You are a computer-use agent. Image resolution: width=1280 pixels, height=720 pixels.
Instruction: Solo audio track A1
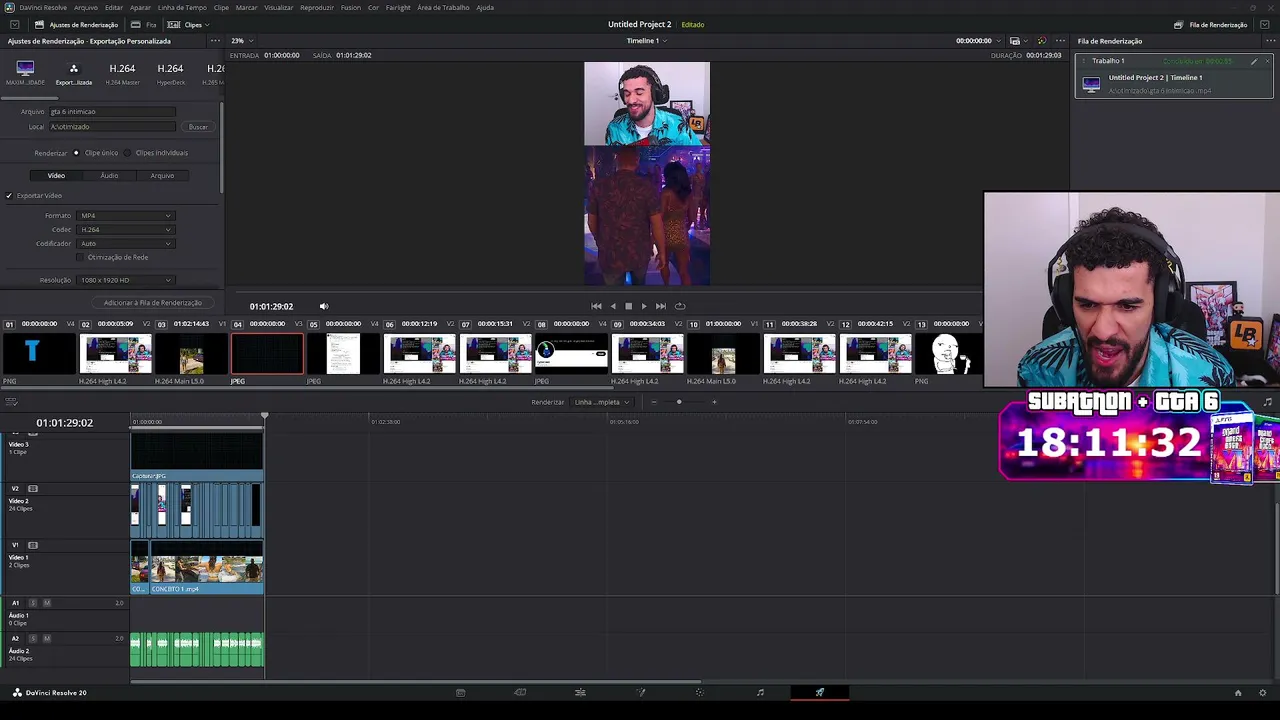[x=33, y=603]
